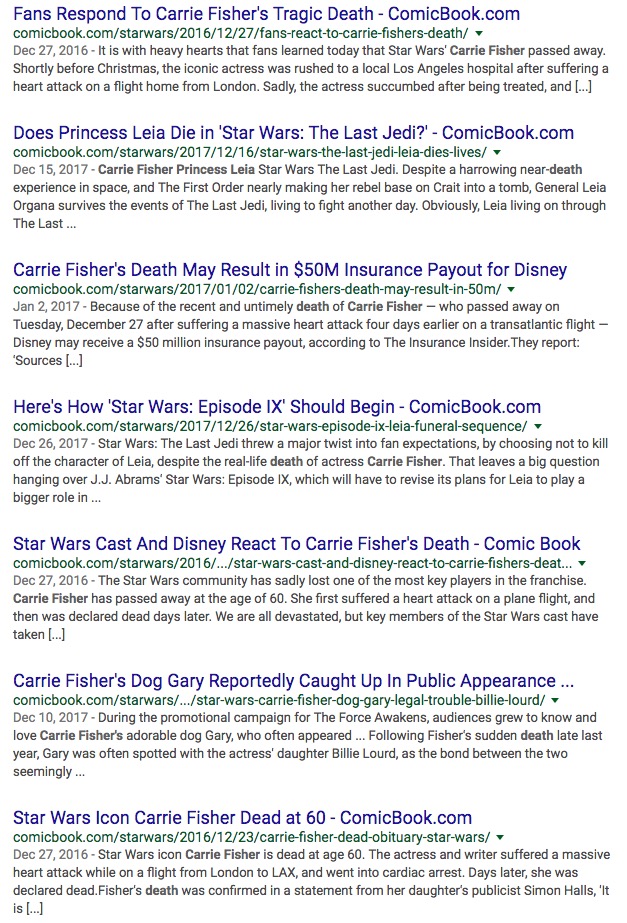Screen dimensions: 627x923
Task: Open 'Star Wars Cast And Disney React' result
Action: (296, 544)
